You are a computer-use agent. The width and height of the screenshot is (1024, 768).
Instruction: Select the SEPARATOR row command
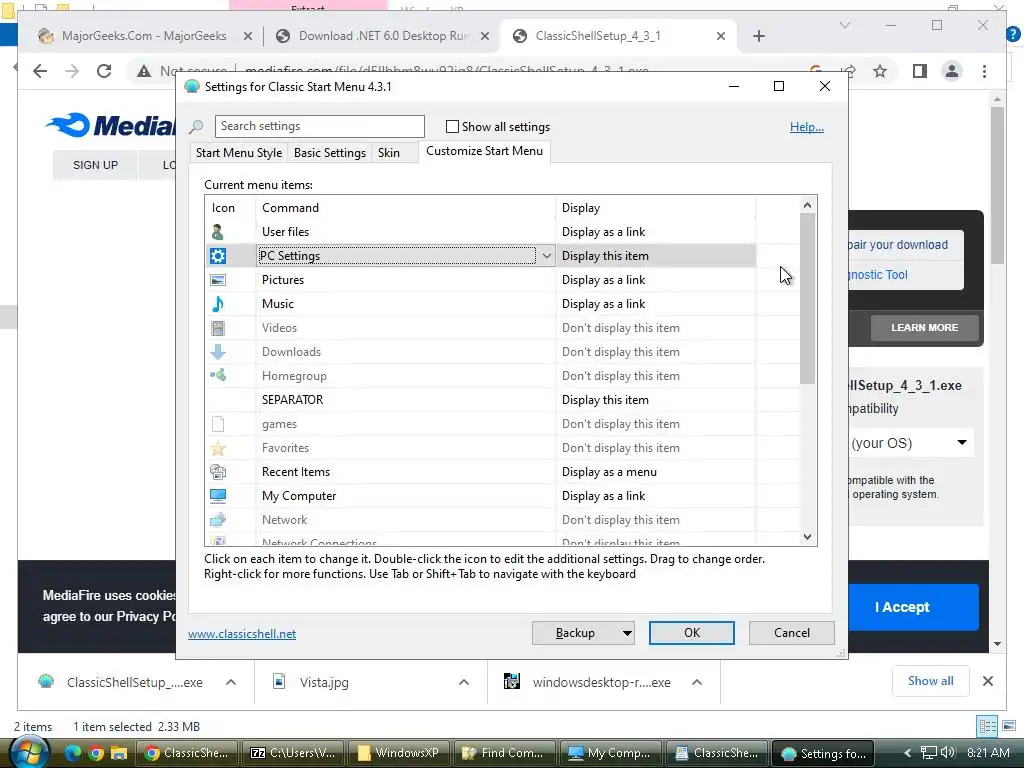[293, 400]
